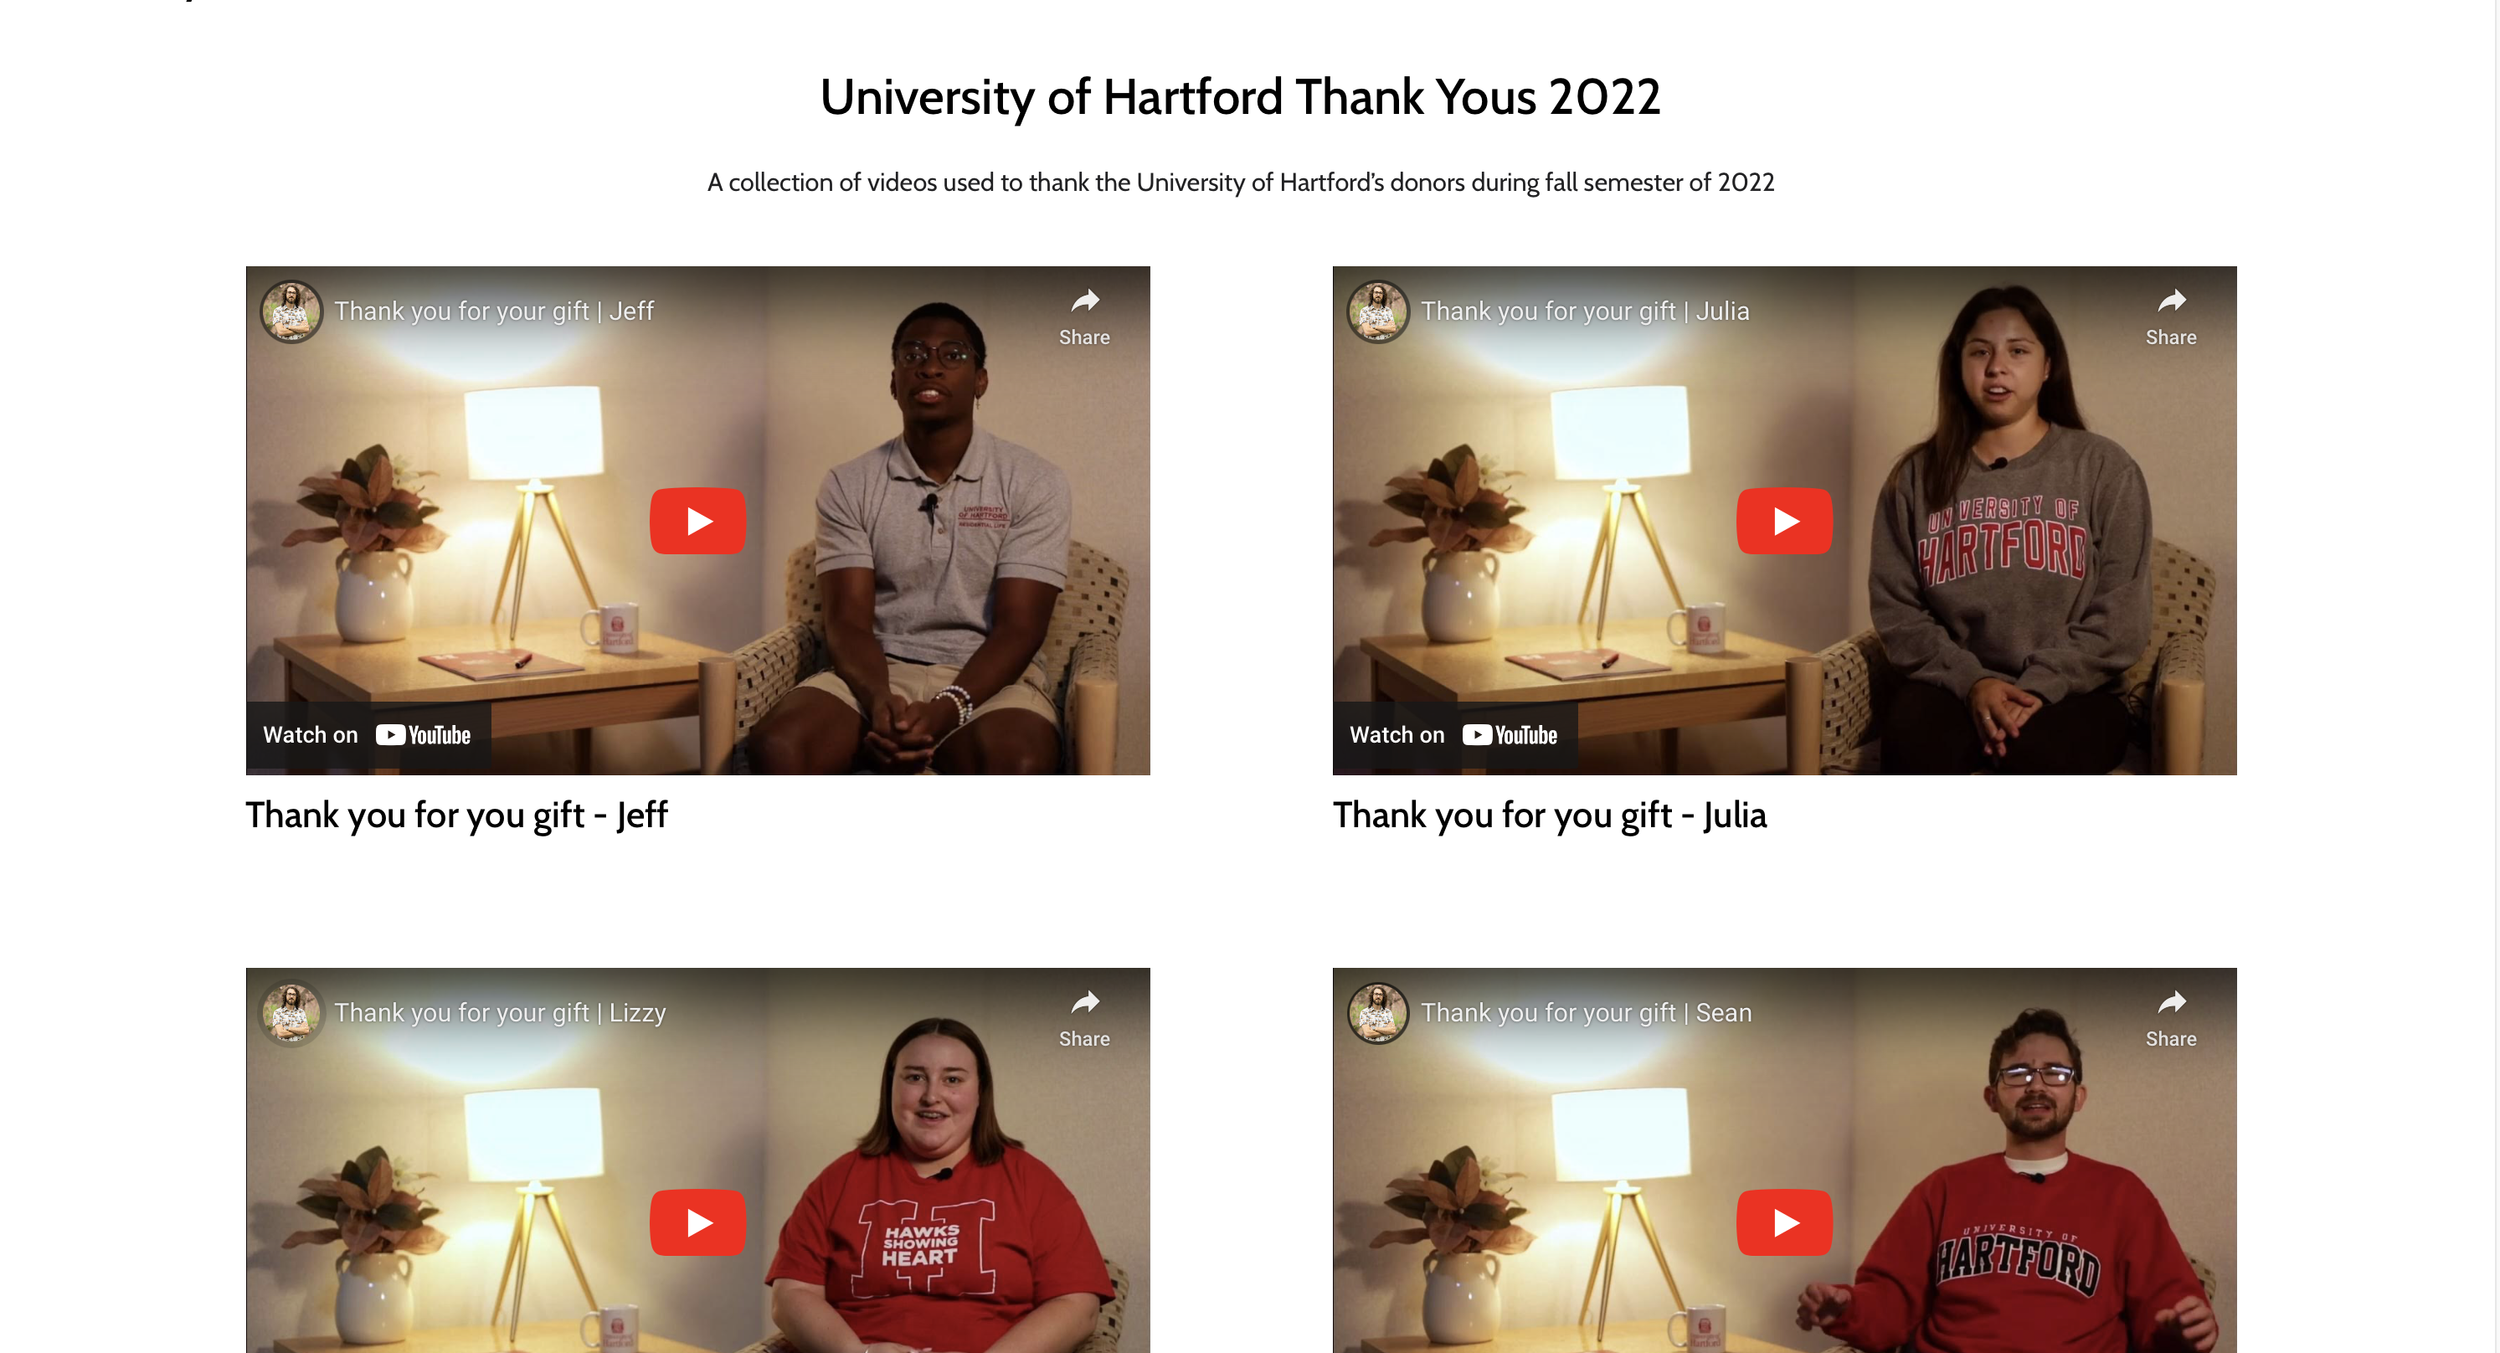Open channel avatar on Sean video
2500x1353 pixels.
pyautogui.click(x=1378, y=1013)
